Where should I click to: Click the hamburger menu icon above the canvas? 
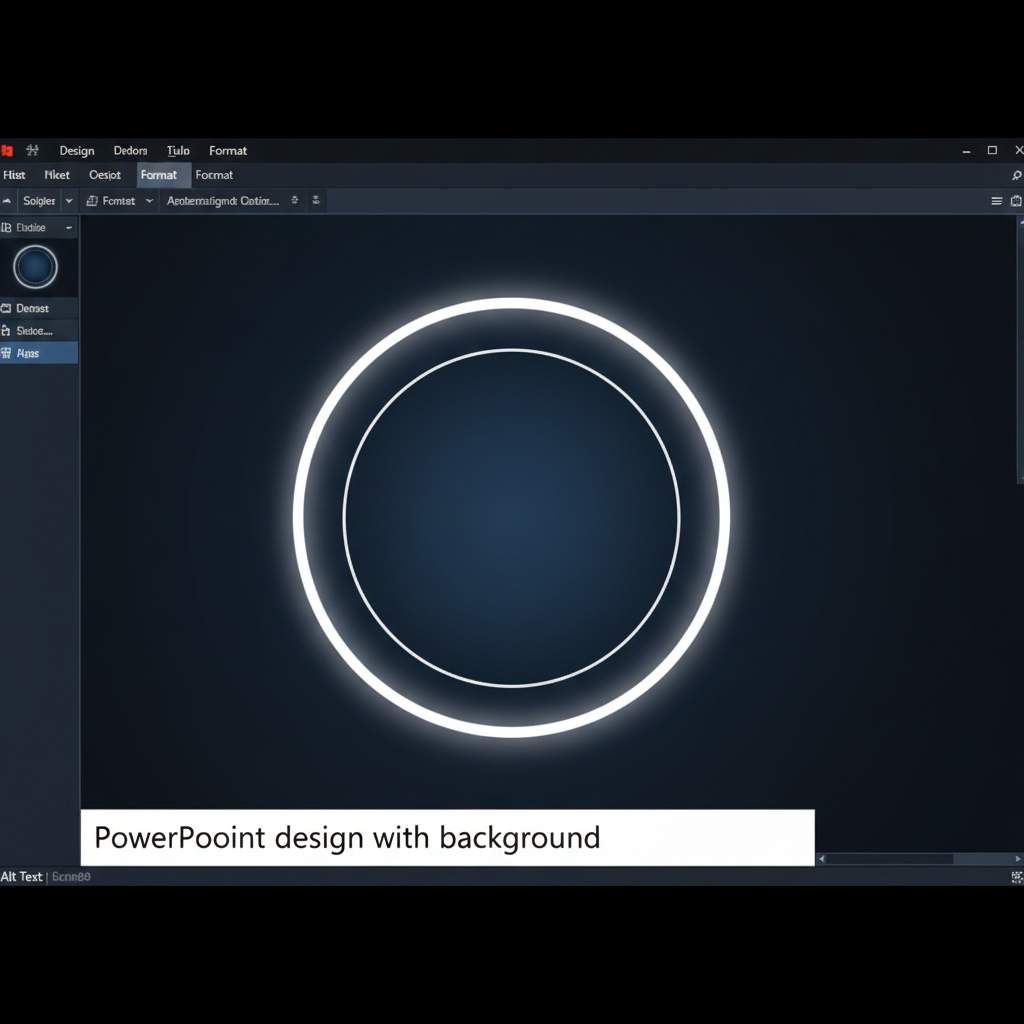996,200
